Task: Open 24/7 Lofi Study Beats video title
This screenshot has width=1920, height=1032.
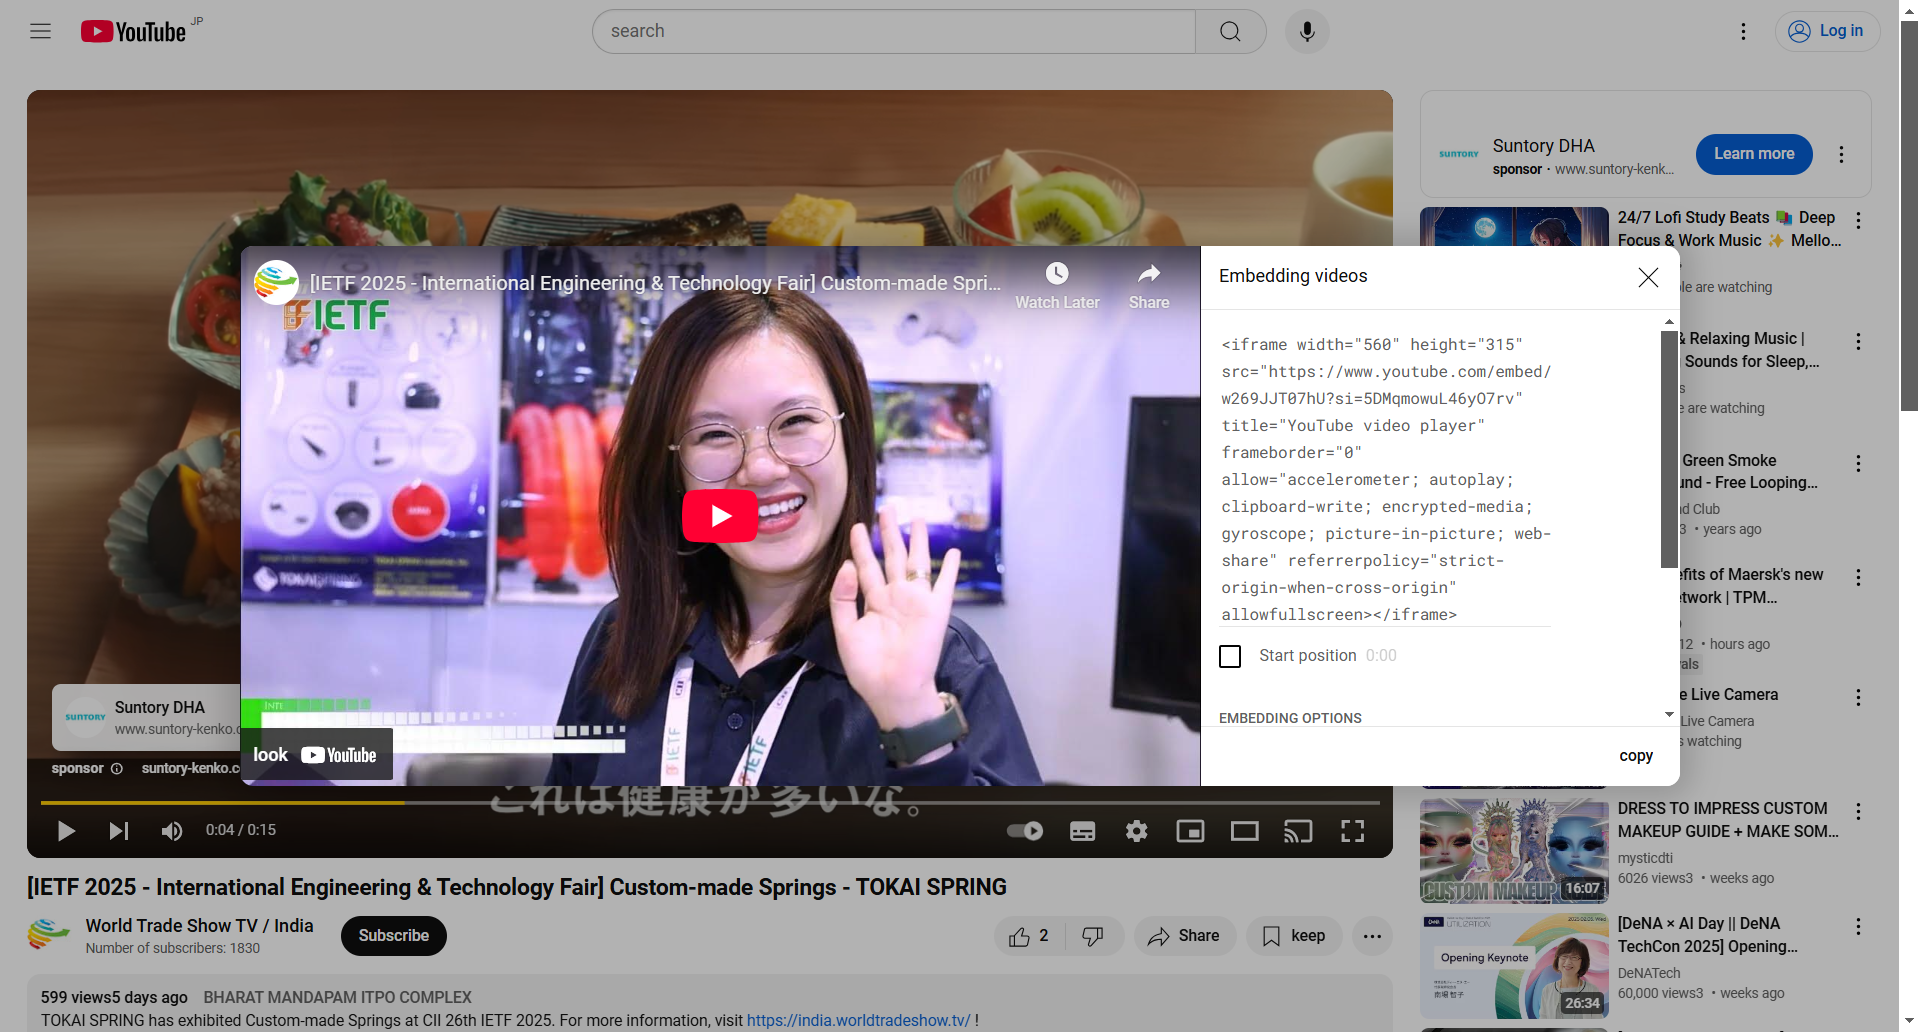Action: (1729, 229)
